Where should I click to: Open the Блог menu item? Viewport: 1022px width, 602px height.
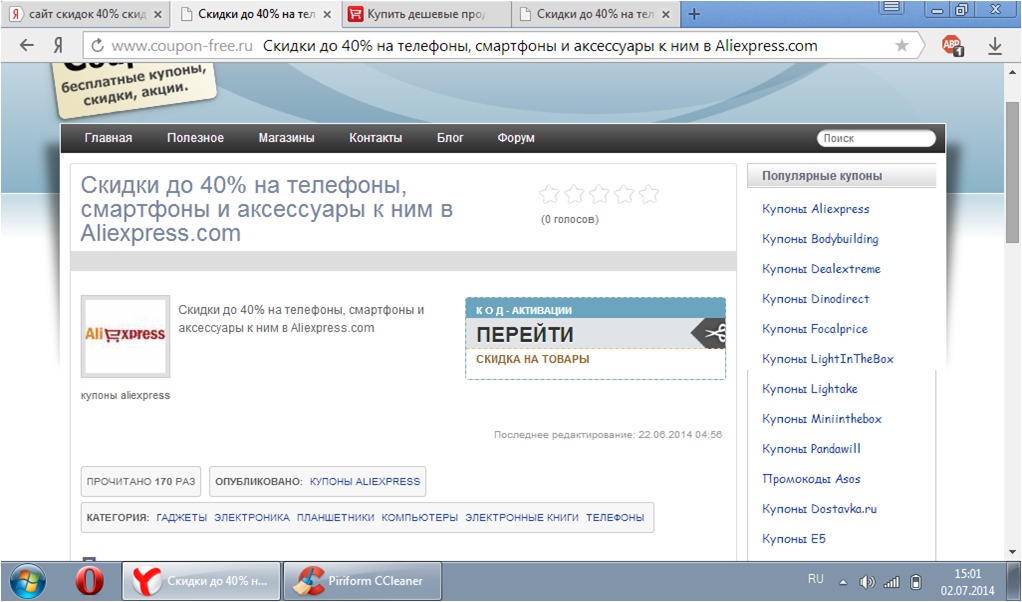[x=450, y=138]
